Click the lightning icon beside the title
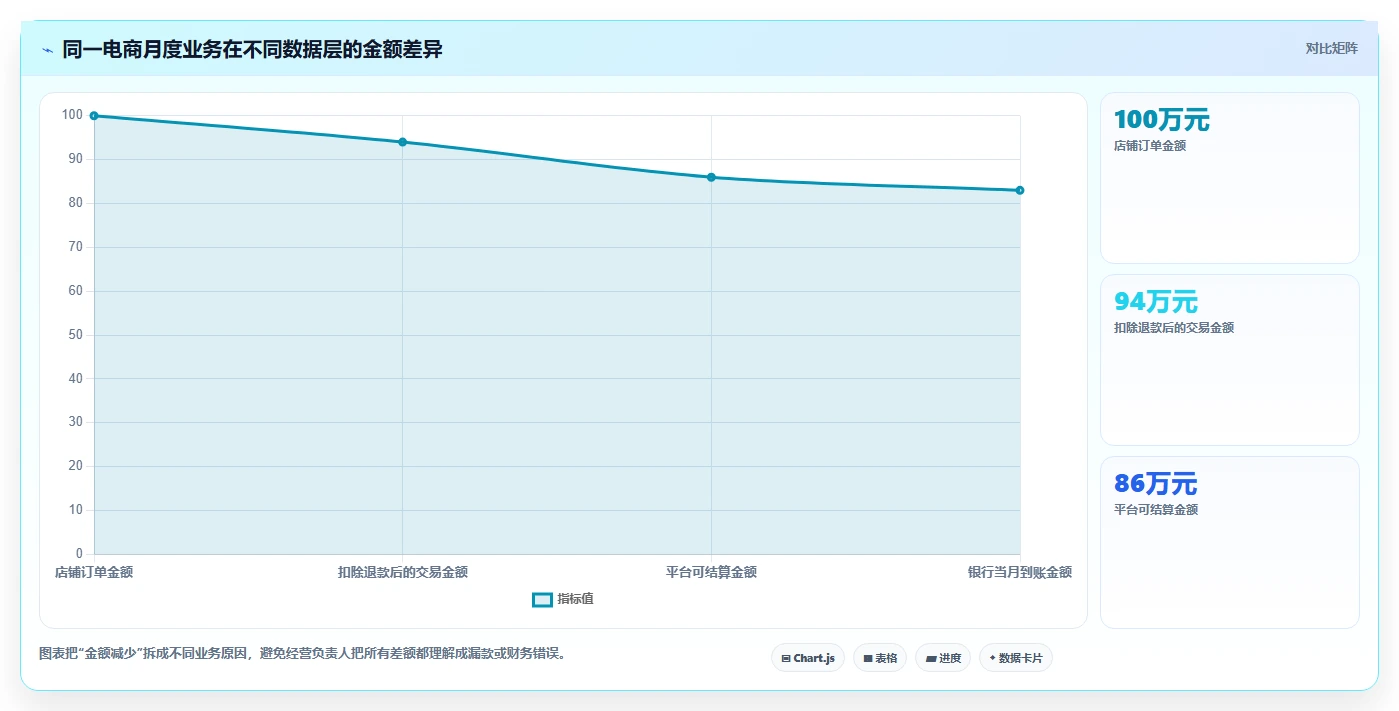Screen dimensions: 1399x711 coord(47,50)
